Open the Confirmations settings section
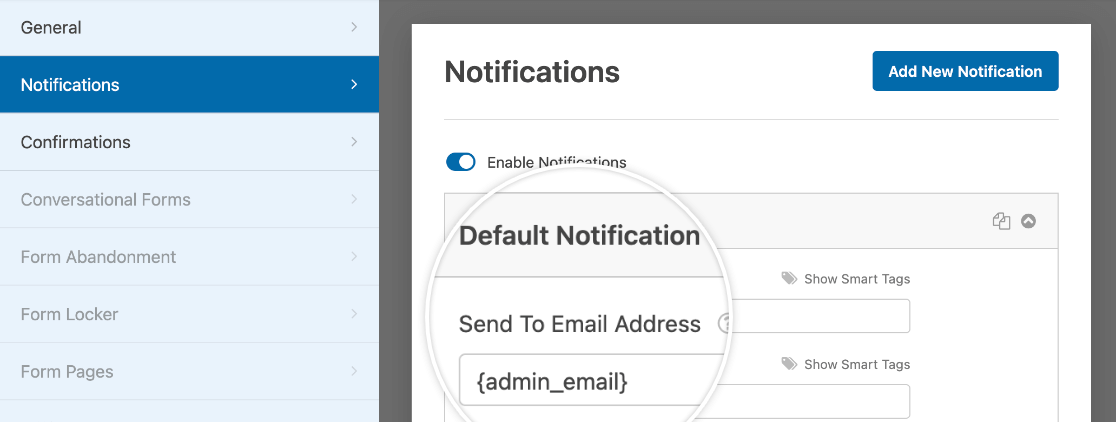 point(189,142)
